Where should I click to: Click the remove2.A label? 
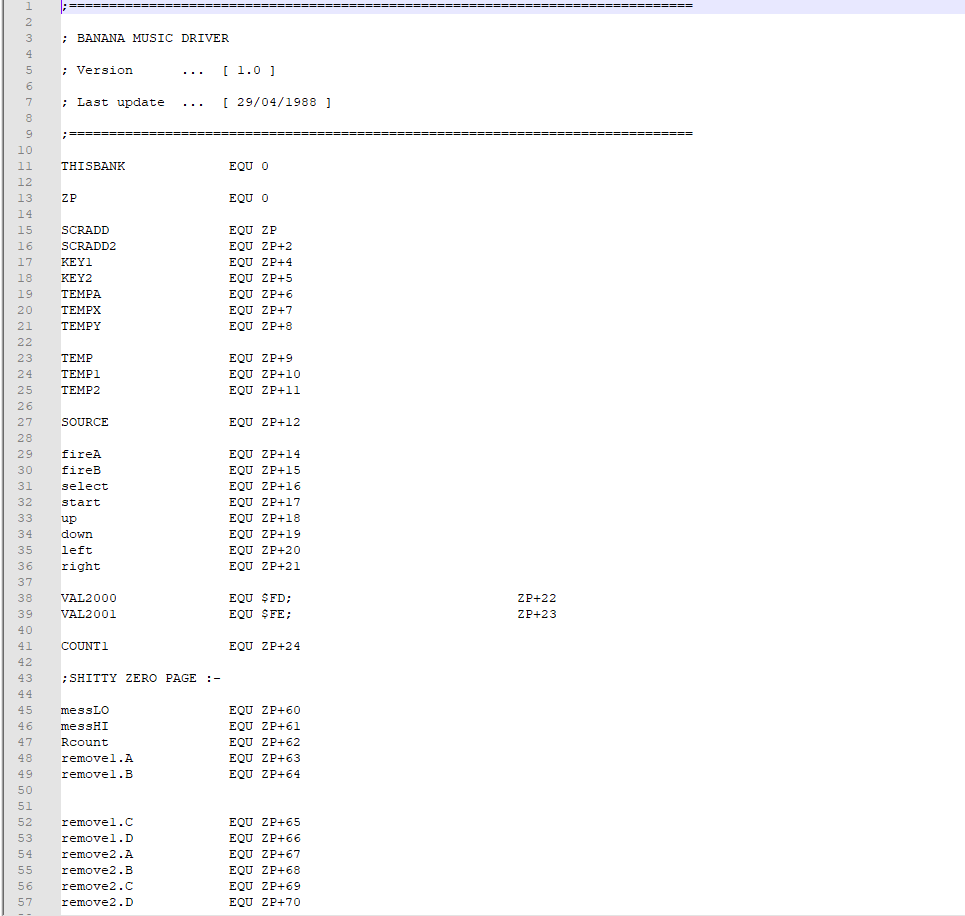[97, 854]
